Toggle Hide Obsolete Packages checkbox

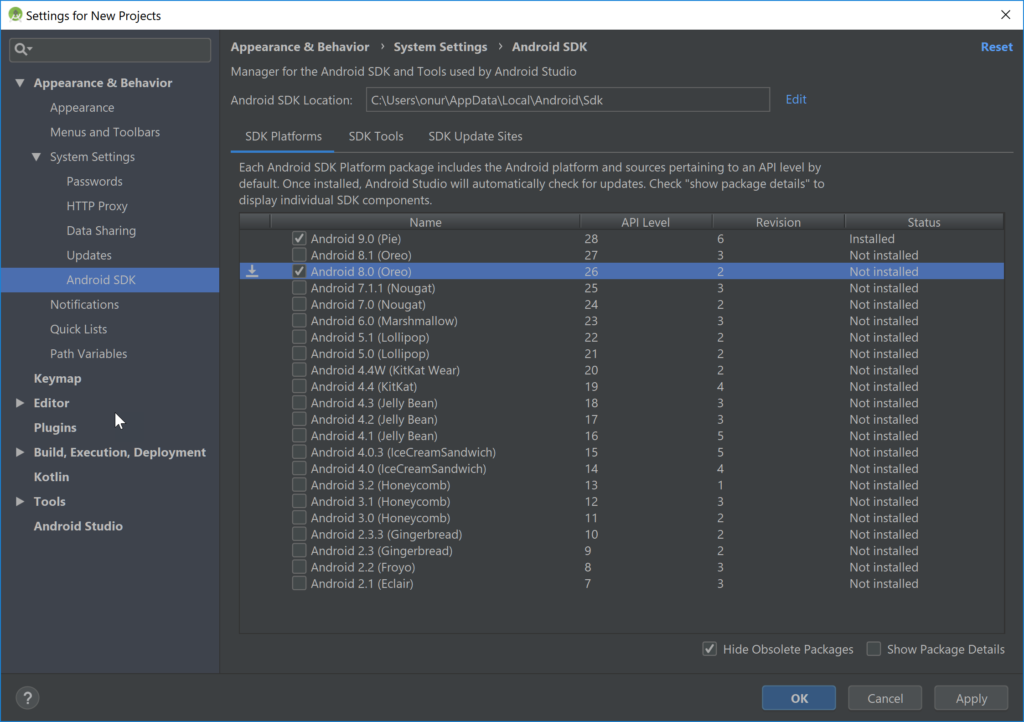709,649
